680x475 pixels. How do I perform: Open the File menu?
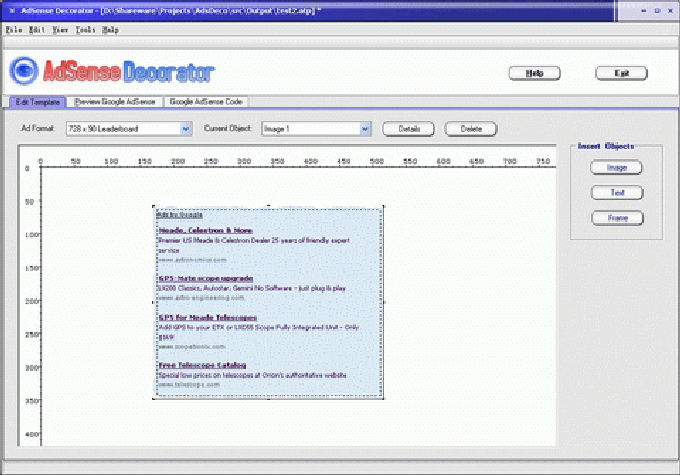click(14, 30)
